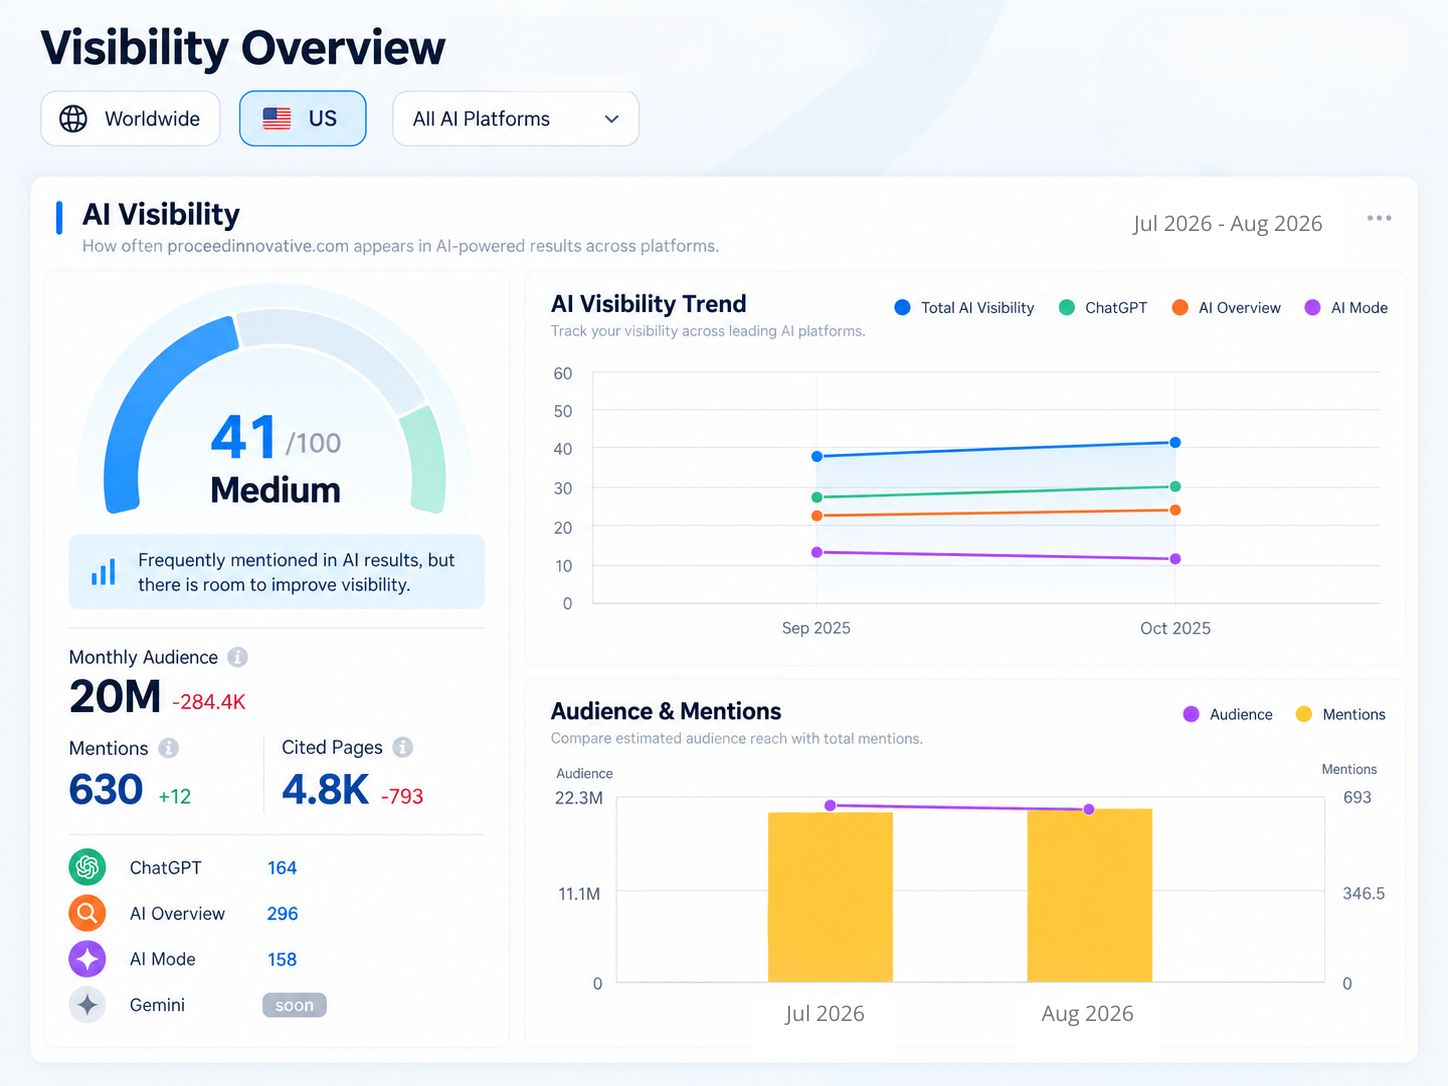This screenshot has height=1086, width=1448.
Task: Click the purple AI Mode point at Oct 2025
Action: (1175, 559)
